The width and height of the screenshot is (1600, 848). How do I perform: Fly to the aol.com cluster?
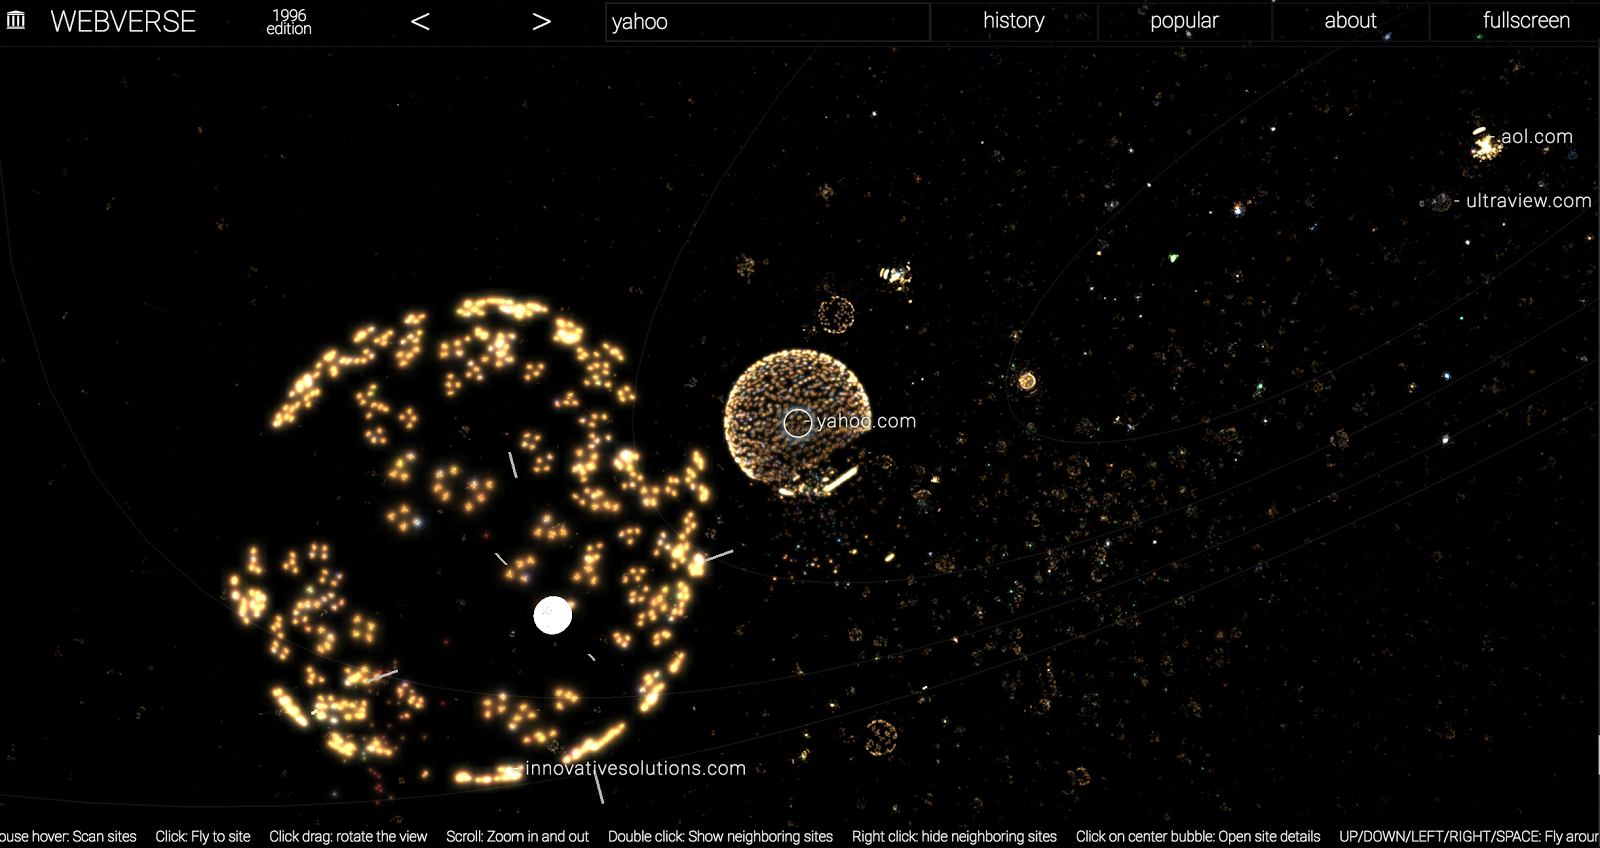1485,146
